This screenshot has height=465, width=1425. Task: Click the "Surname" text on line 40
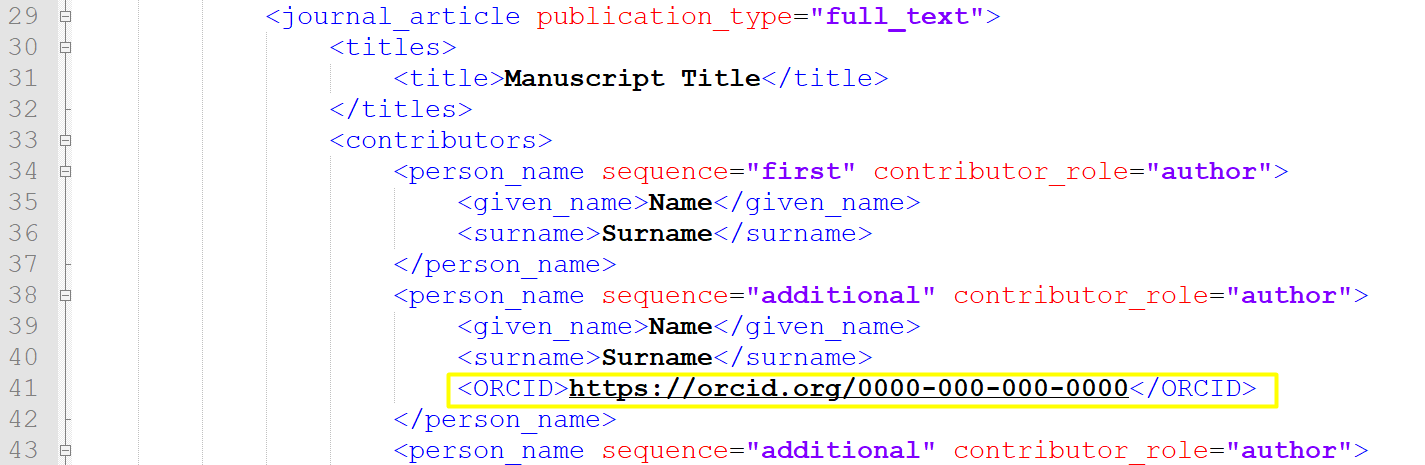[x=656, y=357]
